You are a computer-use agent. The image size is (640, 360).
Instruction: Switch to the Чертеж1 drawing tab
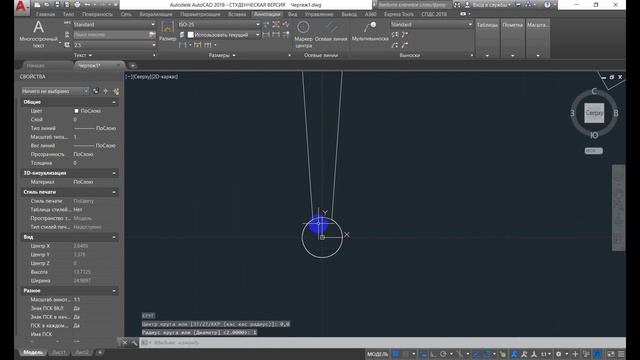click(x=89, y=65)
